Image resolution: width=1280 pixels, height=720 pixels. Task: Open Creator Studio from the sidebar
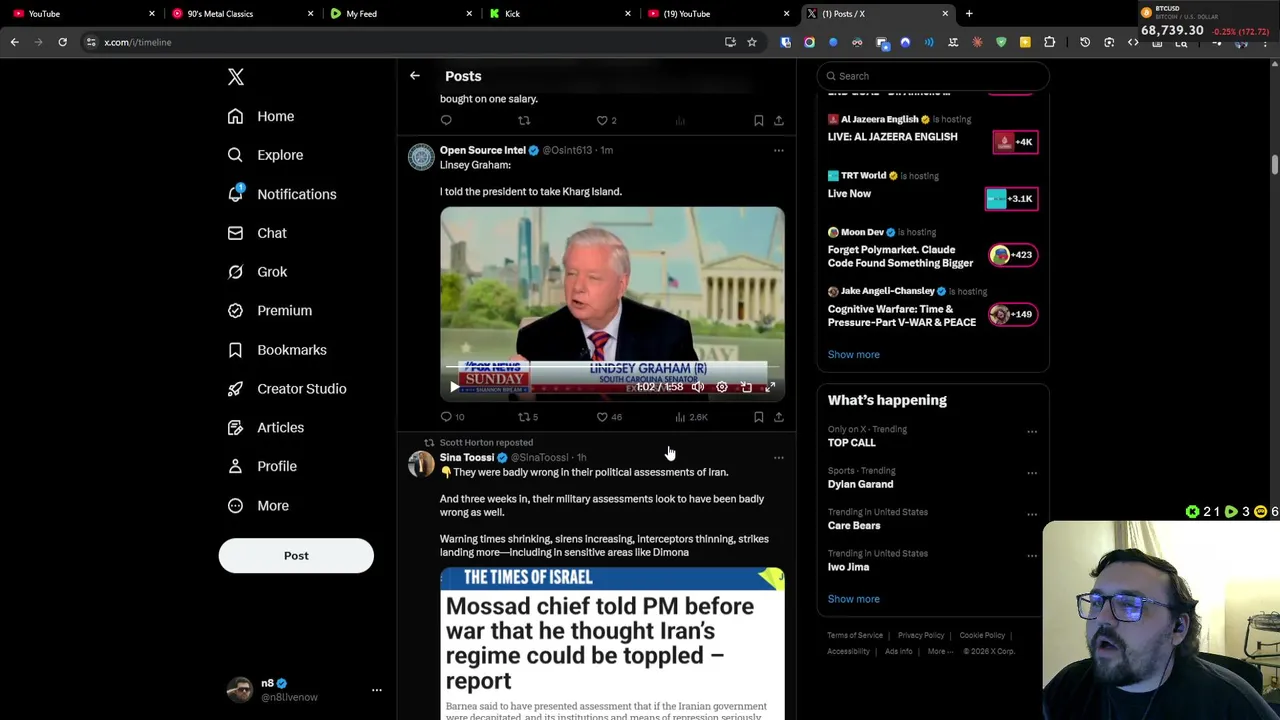pyautogui.click(x=287, y=389)
